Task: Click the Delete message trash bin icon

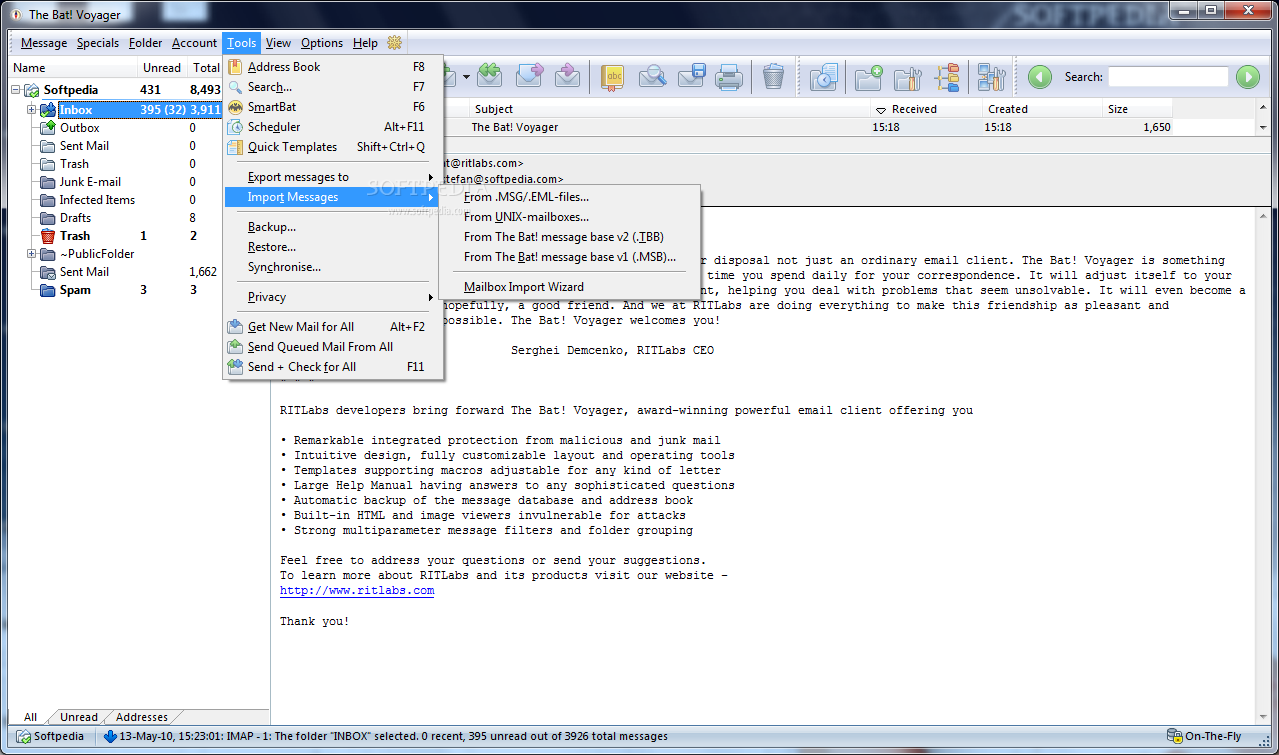Action: 773,76
